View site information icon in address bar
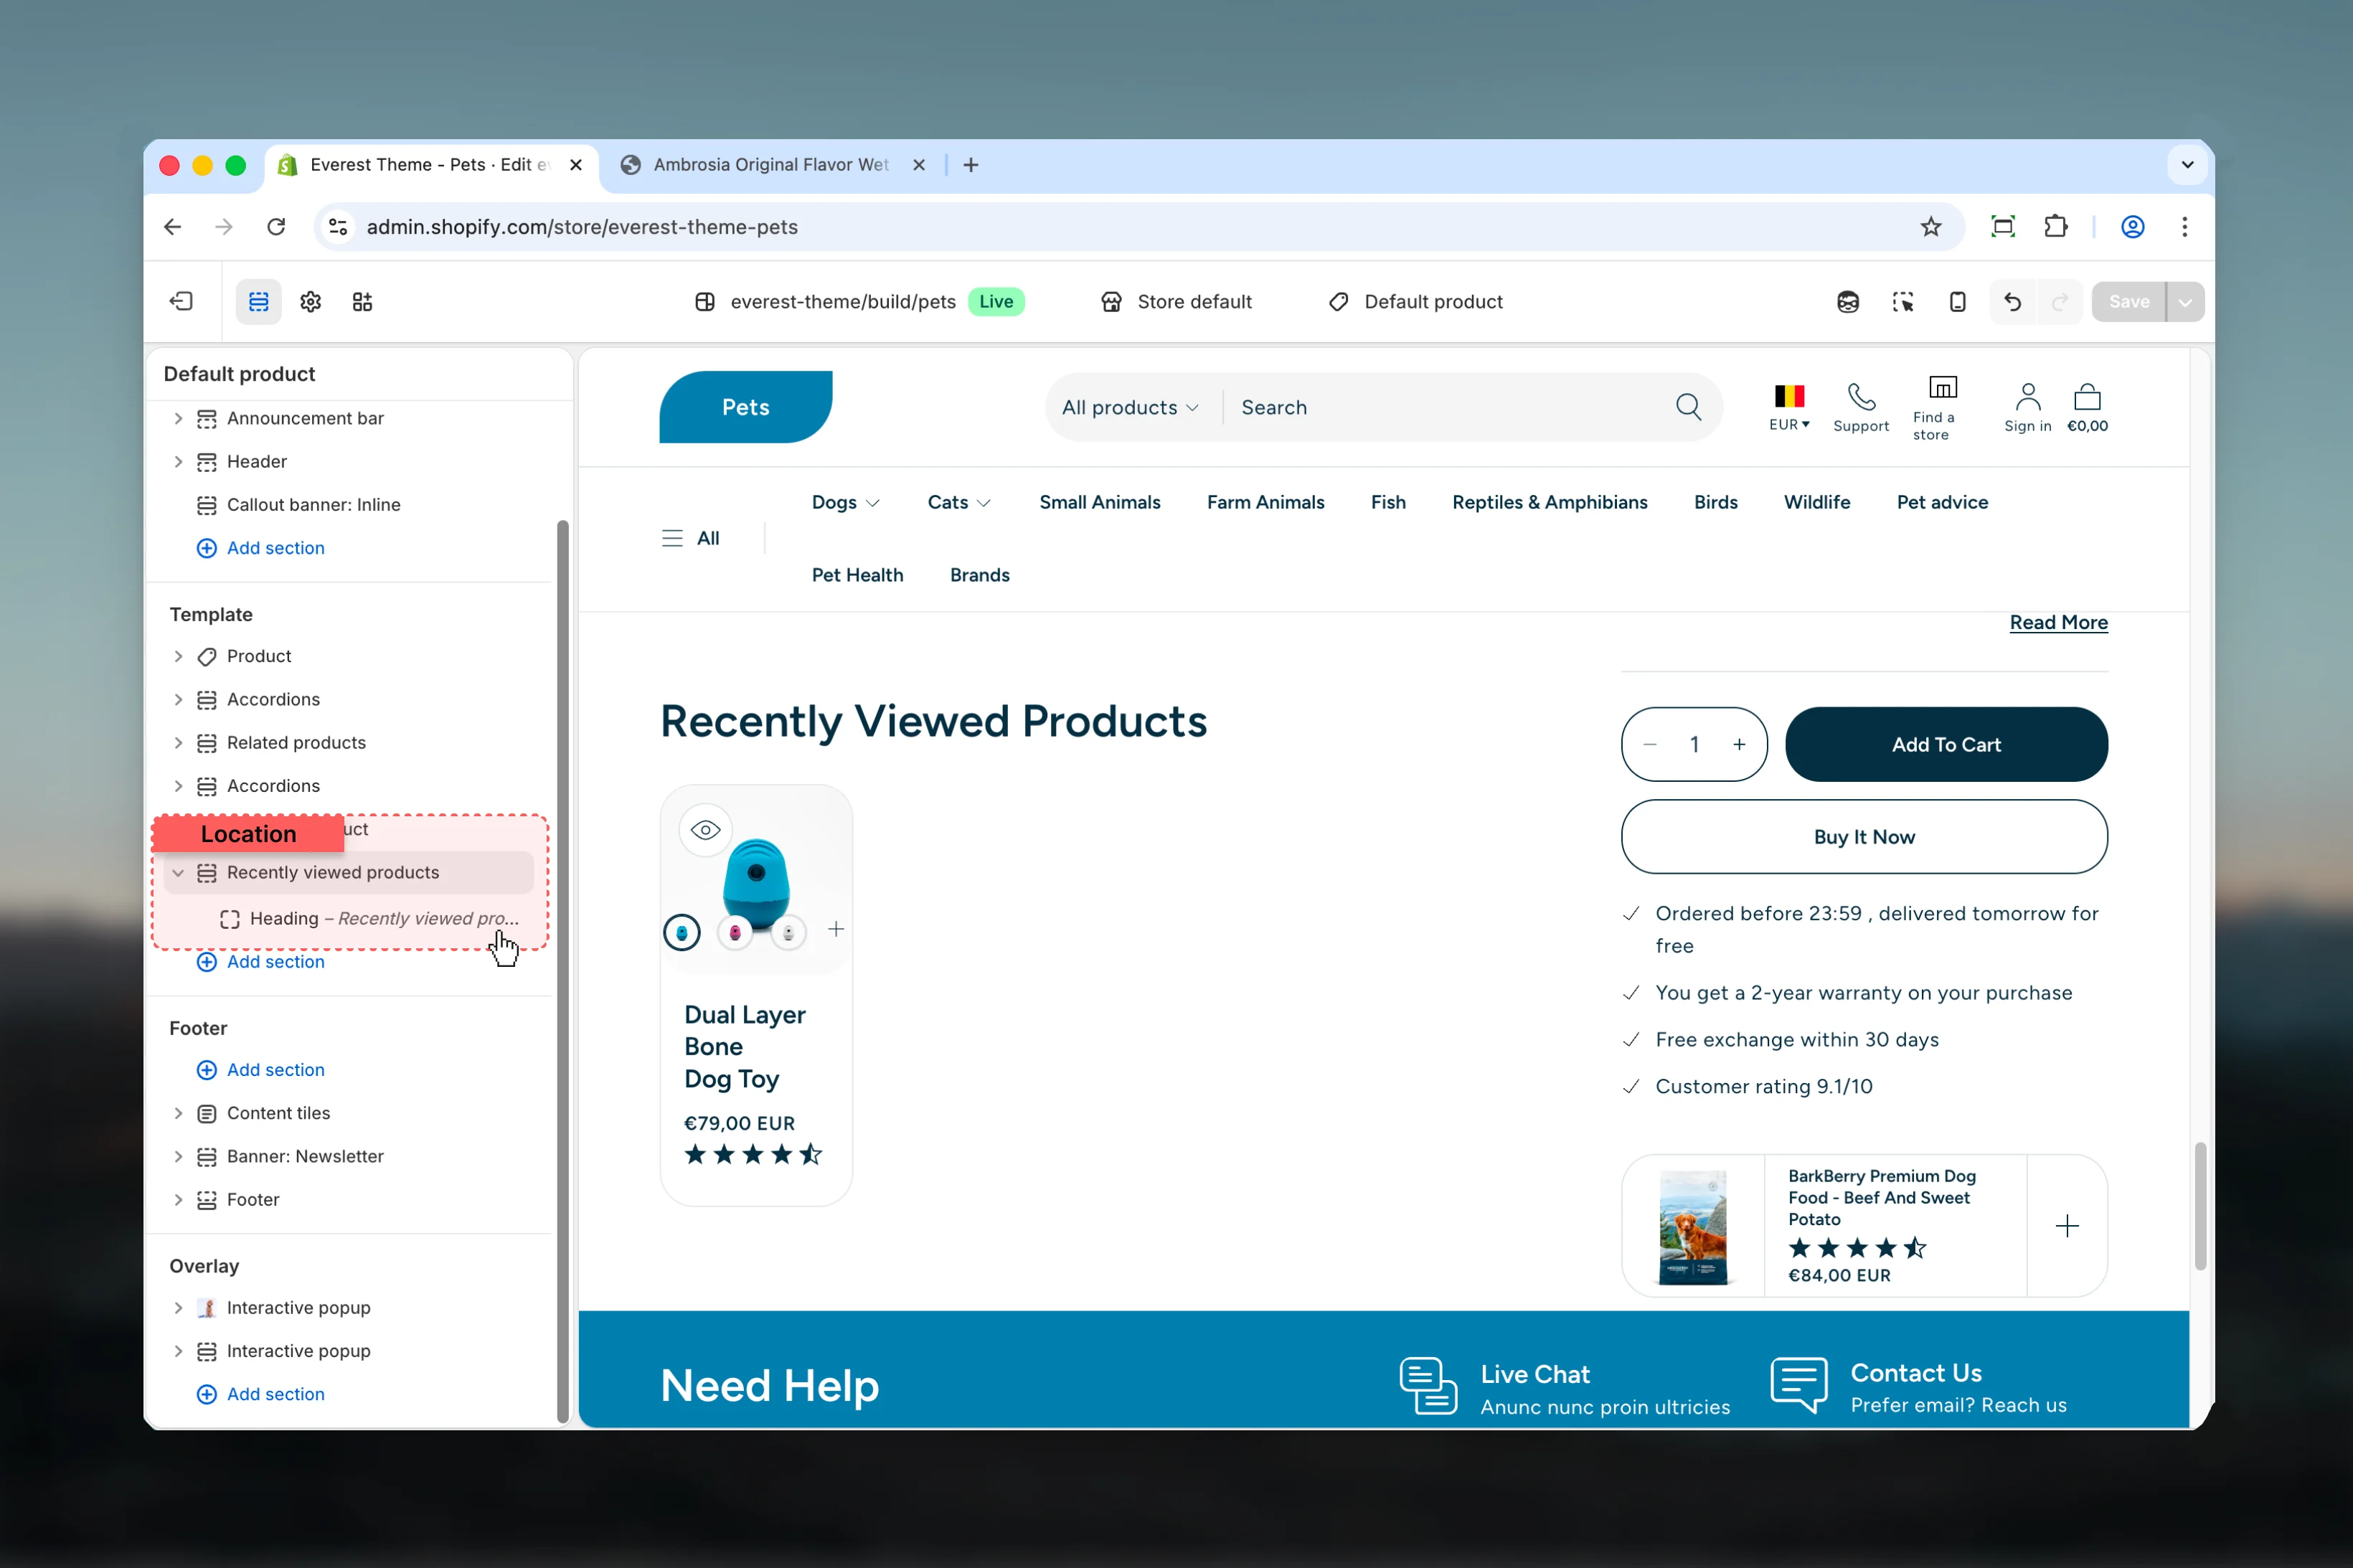This screenshot has height=1568, width=2353. point(338,227)
